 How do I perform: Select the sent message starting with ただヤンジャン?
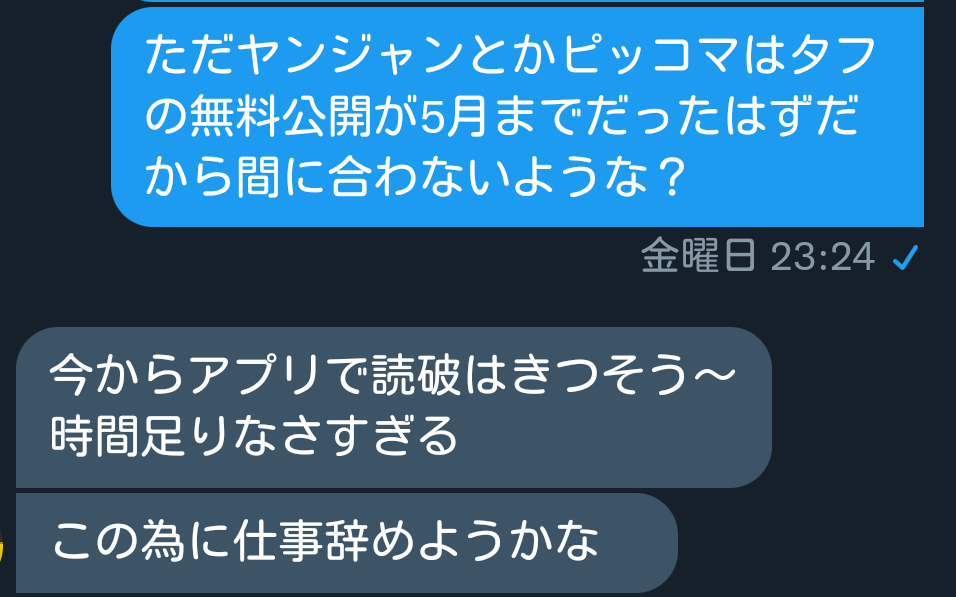518,117
